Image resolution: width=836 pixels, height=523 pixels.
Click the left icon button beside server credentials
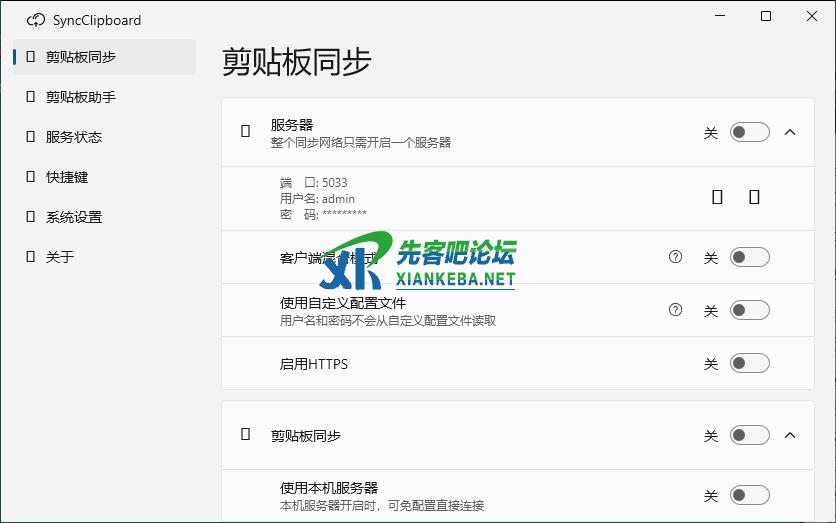[717, 197]
